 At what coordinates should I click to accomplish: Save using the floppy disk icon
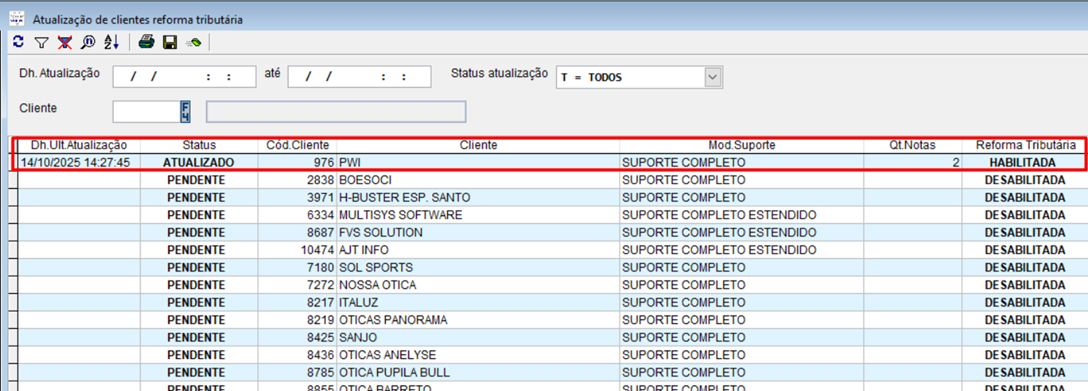pos(169,43)
